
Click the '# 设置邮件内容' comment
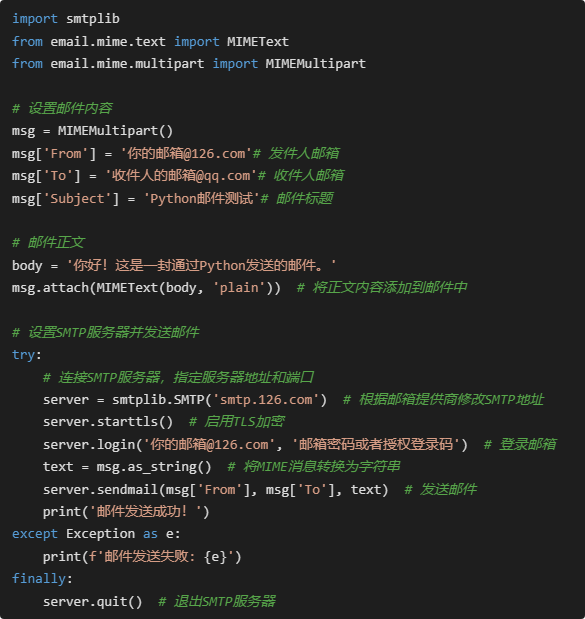tap(62, 108)
